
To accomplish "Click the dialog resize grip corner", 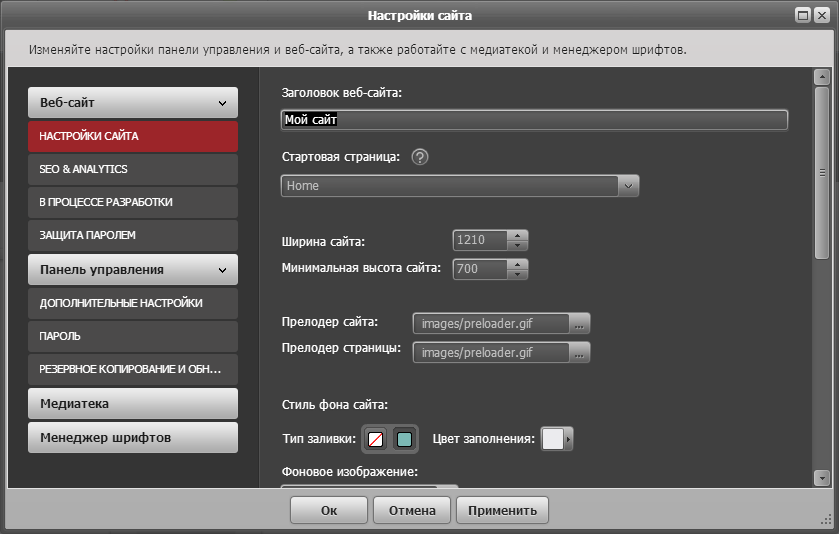I will (x=826, y=520).
